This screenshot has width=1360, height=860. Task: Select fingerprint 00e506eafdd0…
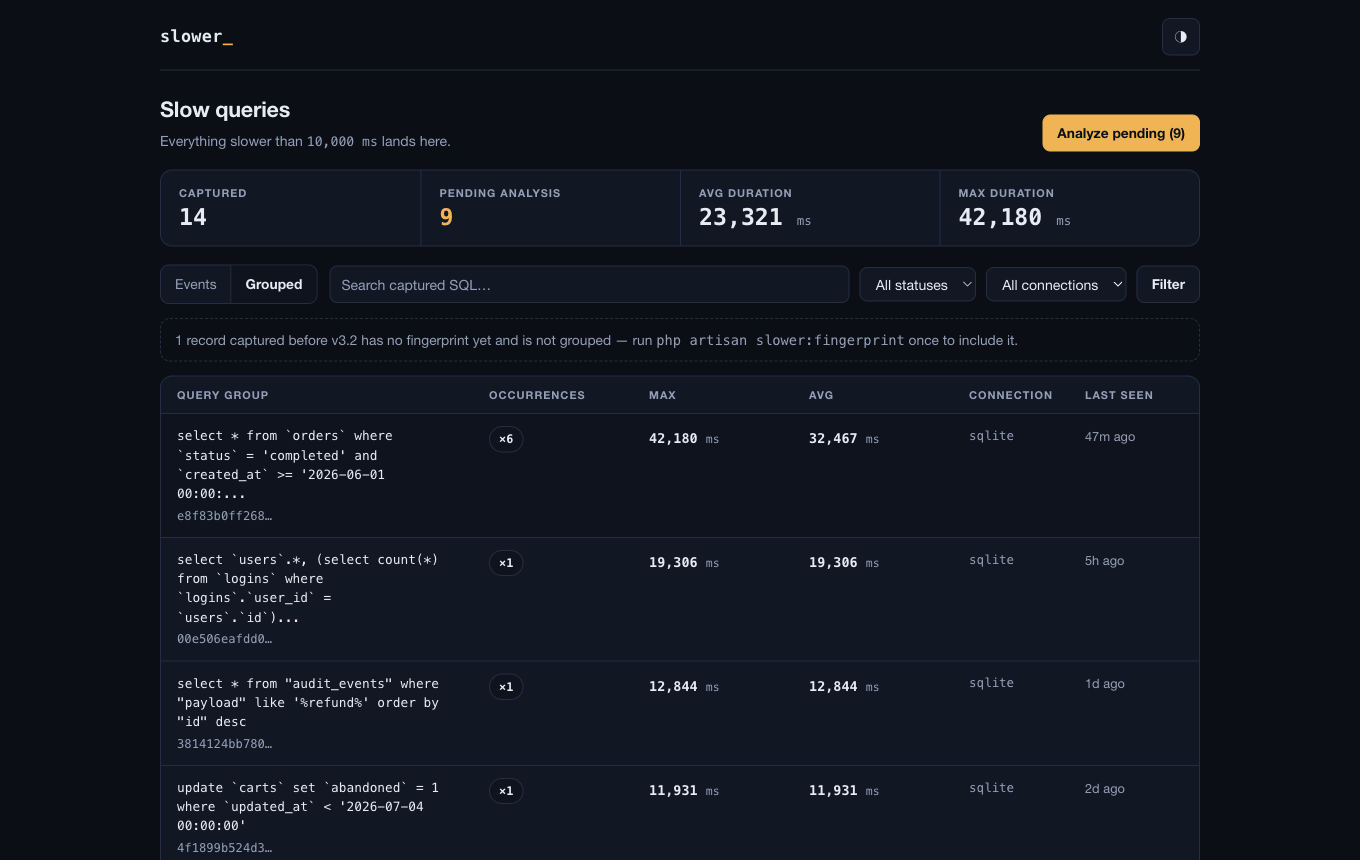tap(224, 639)
